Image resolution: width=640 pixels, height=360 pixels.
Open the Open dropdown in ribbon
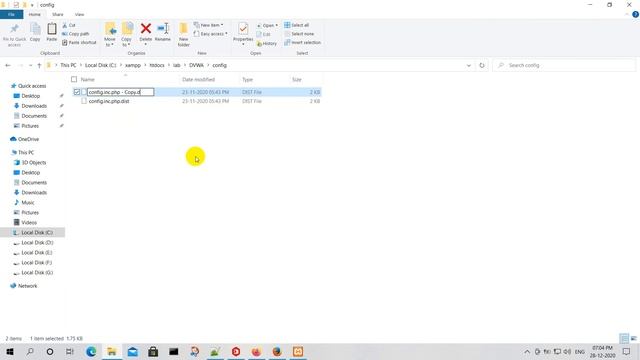pos(267,25)
